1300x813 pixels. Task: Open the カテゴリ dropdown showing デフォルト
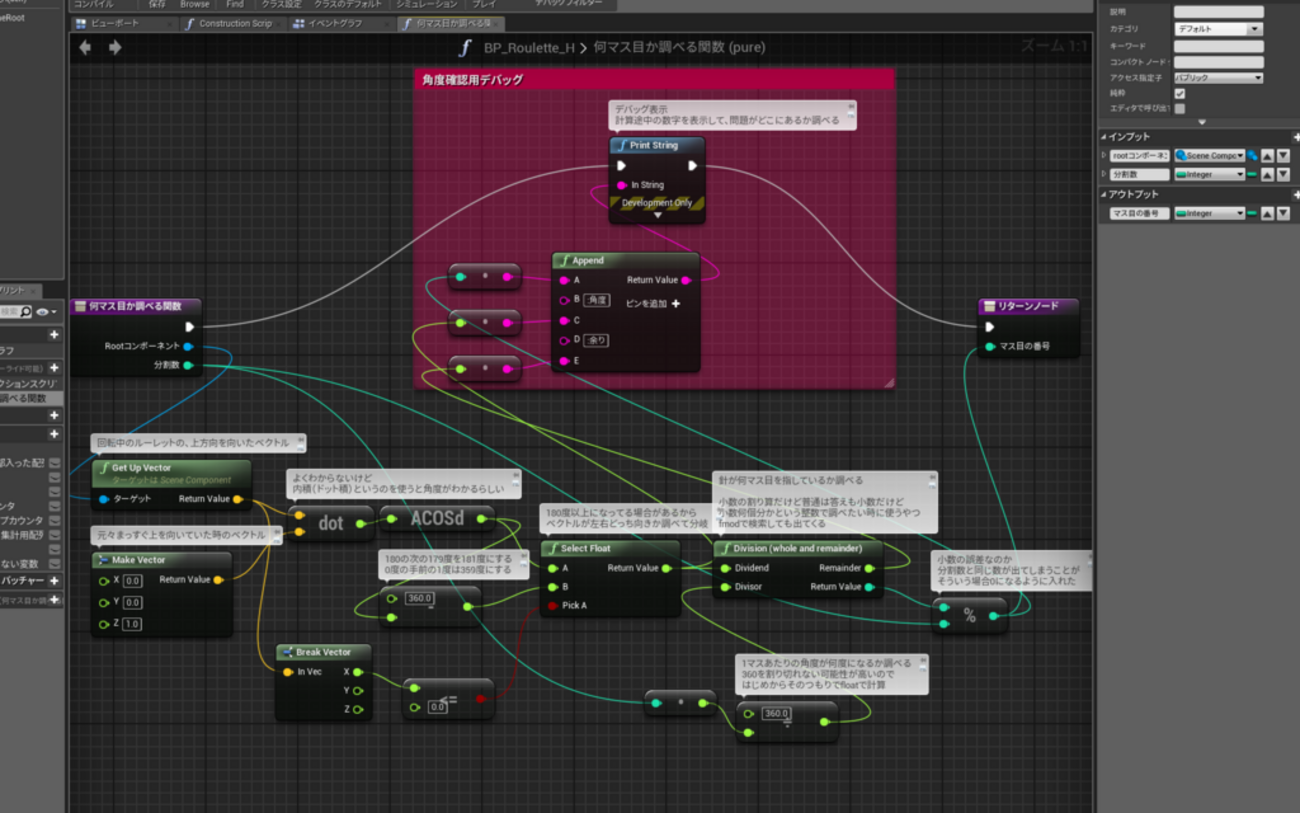pos(1218,29)
